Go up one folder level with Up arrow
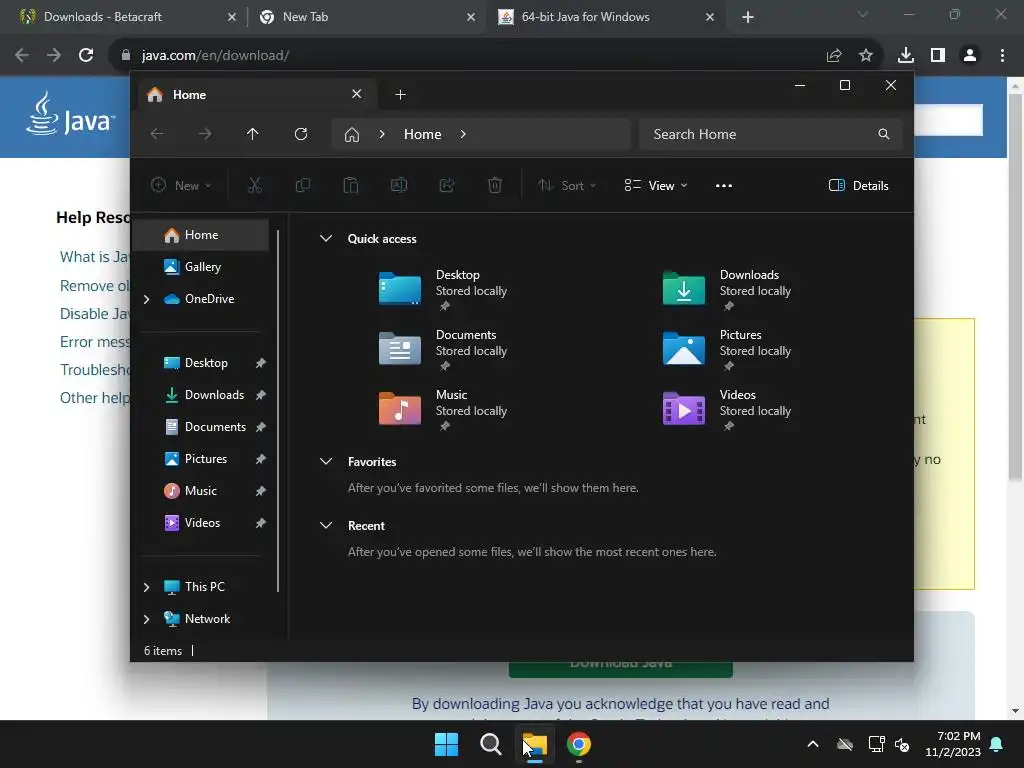 tap(253, 134)
